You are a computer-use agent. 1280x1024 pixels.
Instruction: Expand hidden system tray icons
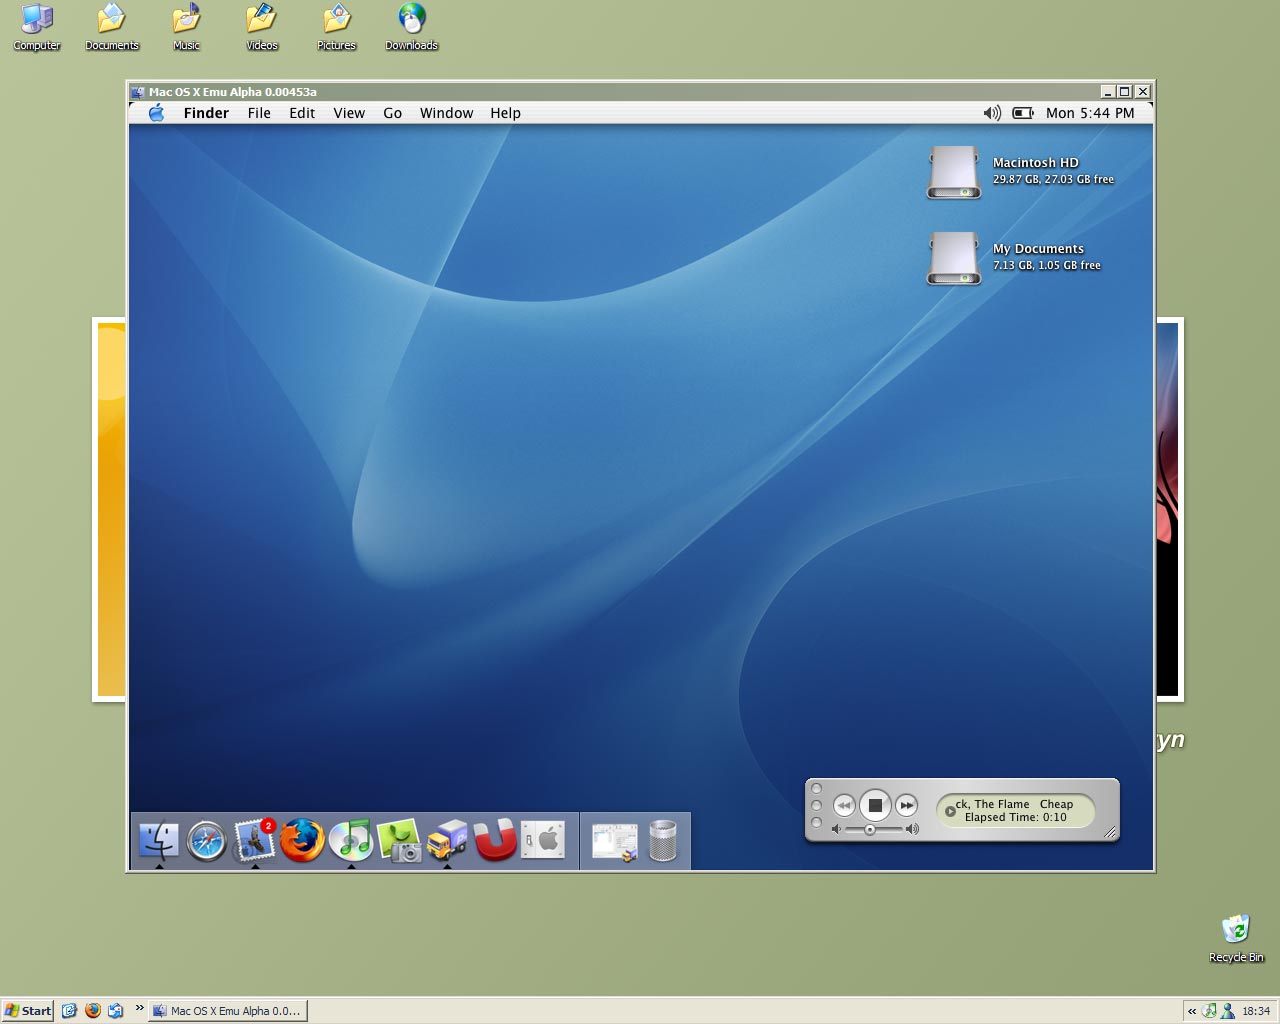[x=1192, y=1011]
